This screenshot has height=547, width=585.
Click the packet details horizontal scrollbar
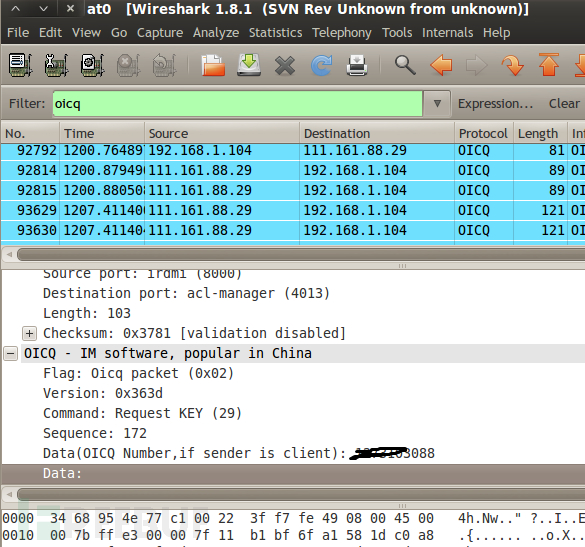(x=301, y=494)
